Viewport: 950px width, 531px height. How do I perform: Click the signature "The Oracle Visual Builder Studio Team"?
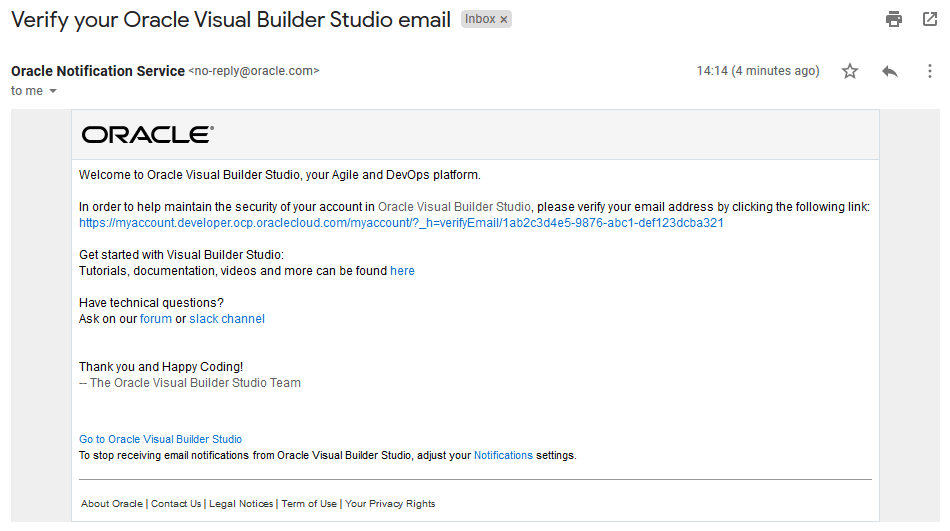[195, 383]
